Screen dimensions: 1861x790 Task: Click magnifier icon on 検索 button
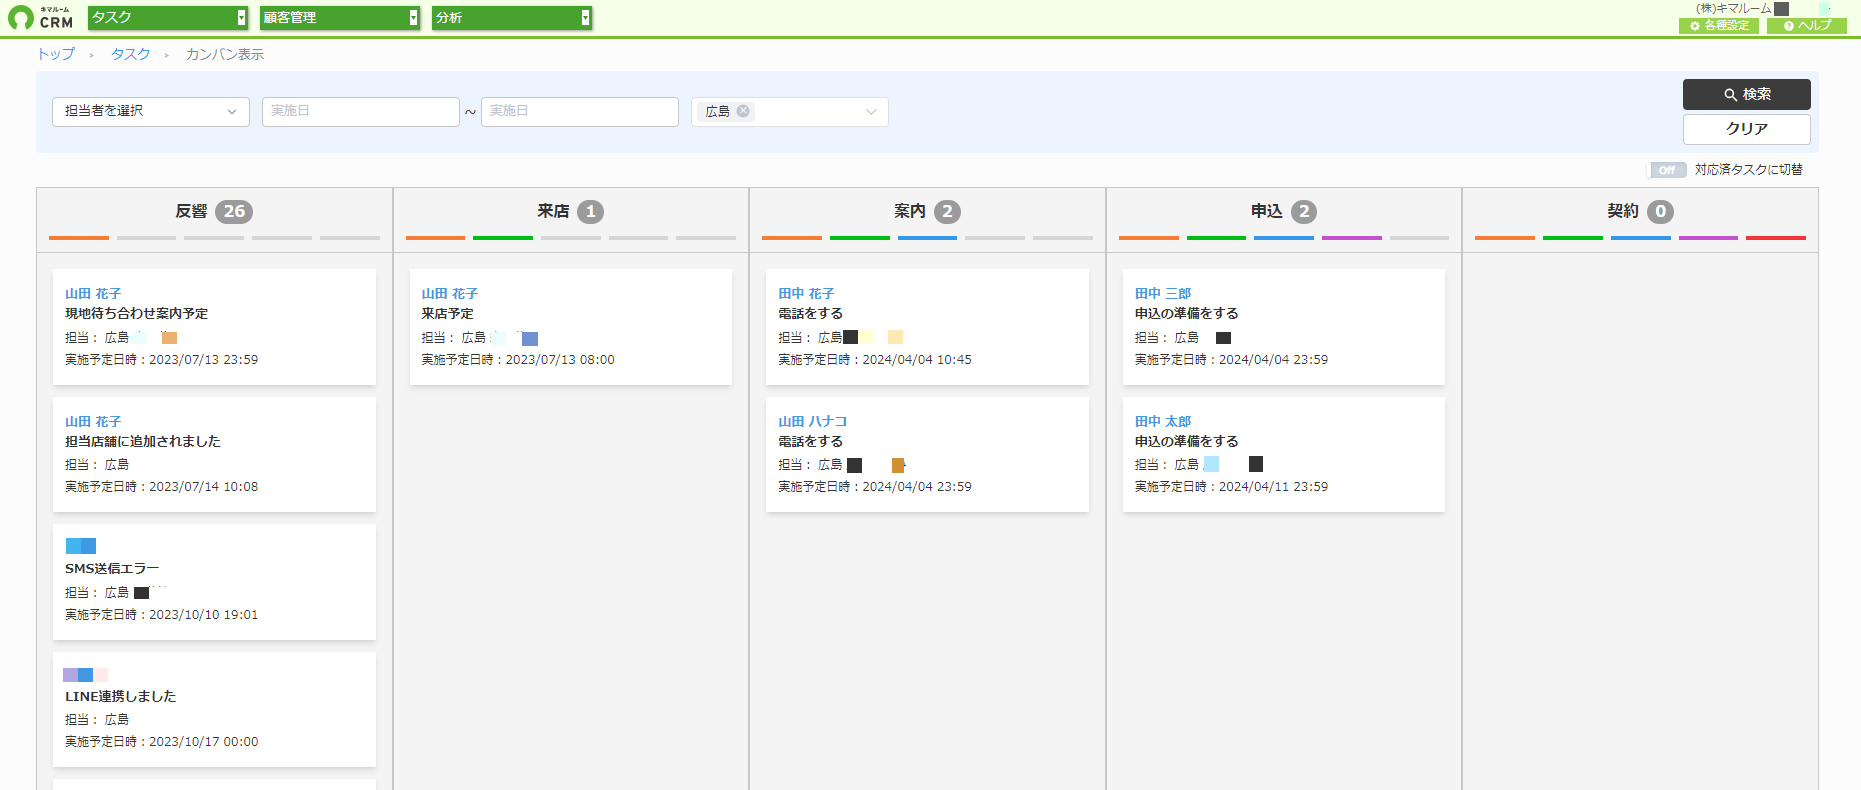[x=1730, y=95]
